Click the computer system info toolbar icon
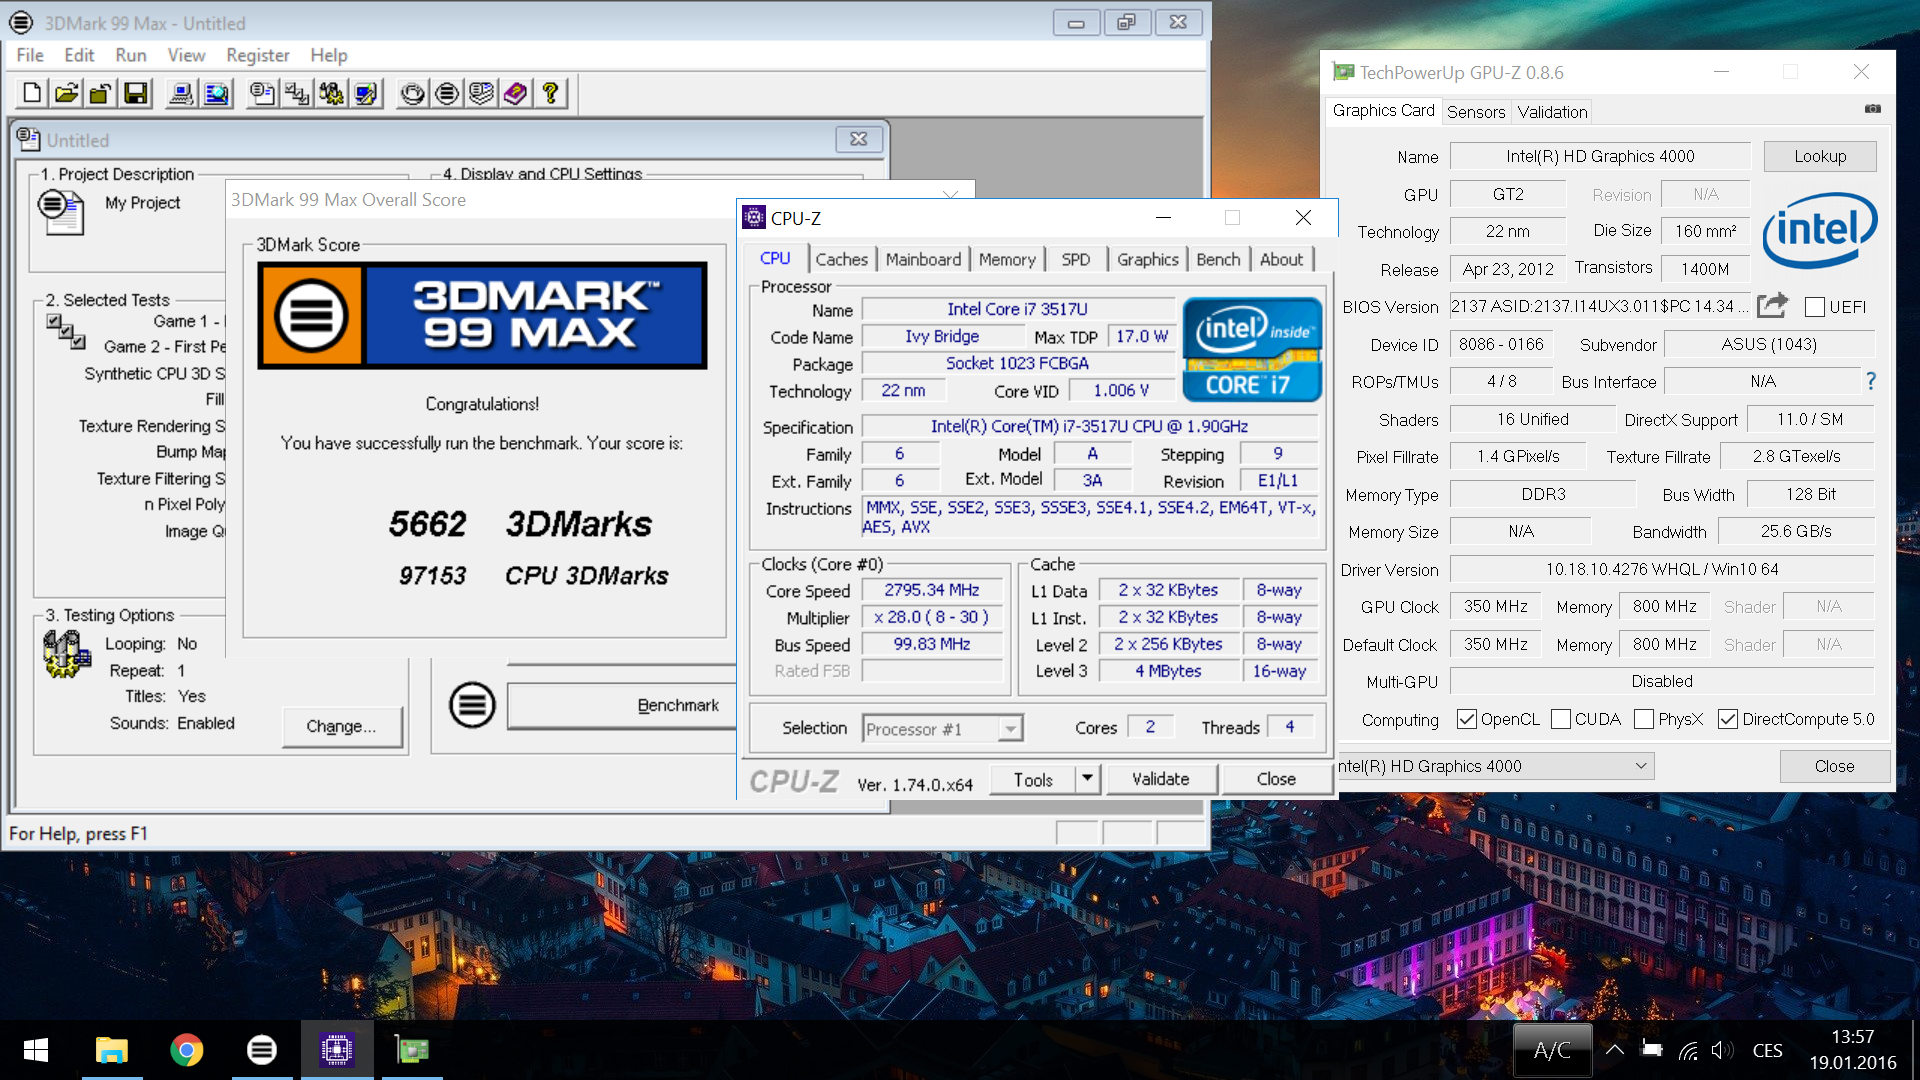 click(181, 94)
